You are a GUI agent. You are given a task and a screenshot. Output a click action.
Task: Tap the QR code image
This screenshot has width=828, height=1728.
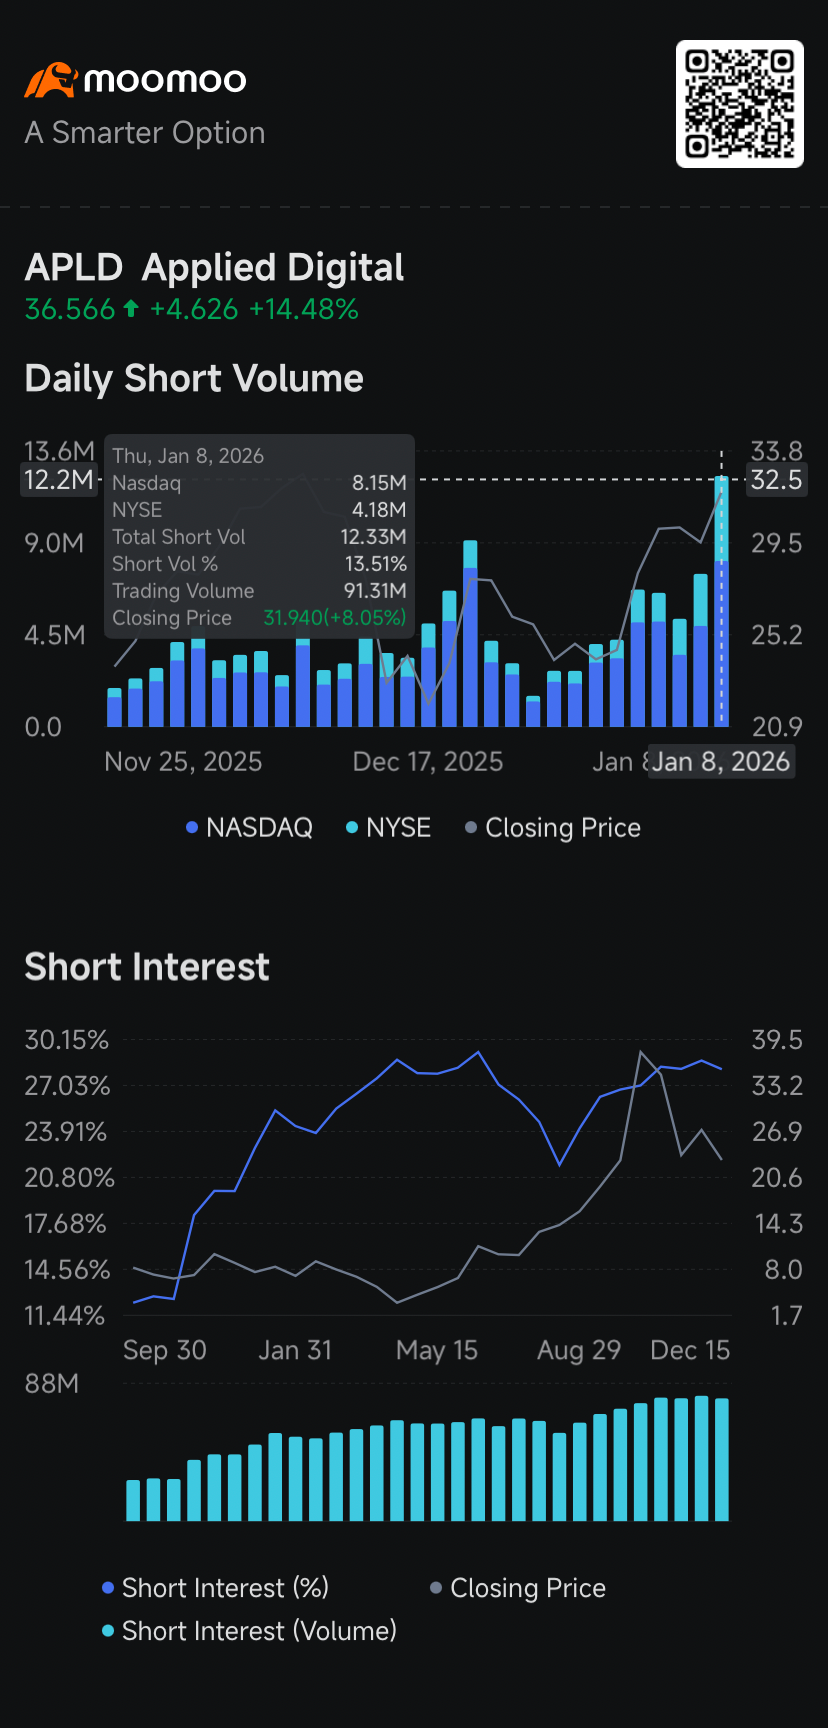740,104
